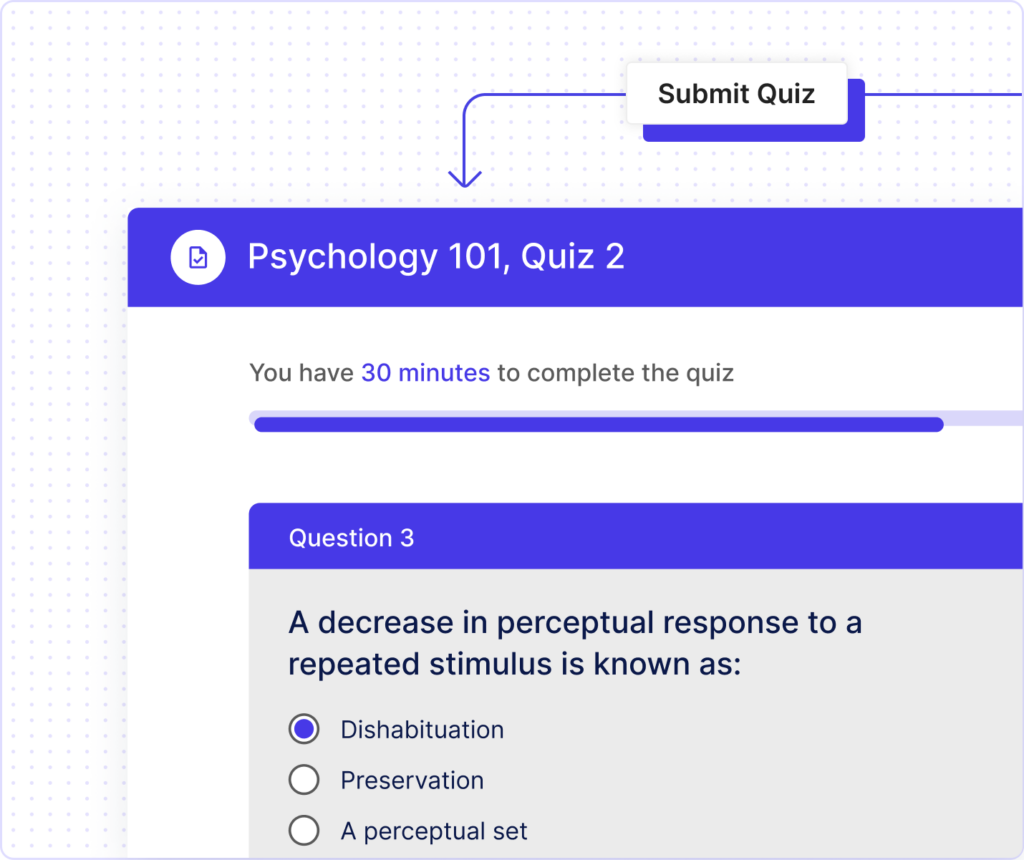Click the 'Psychology 101, Quiz 2' title

coord(436,257)
